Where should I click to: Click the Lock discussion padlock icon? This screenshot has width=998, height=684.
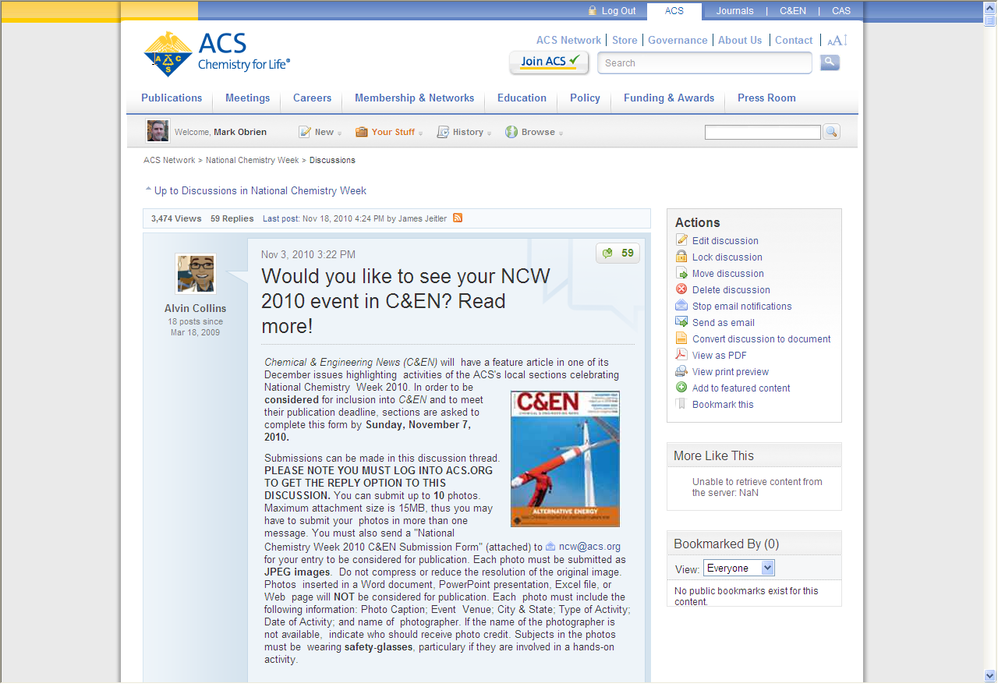(682, 257)
